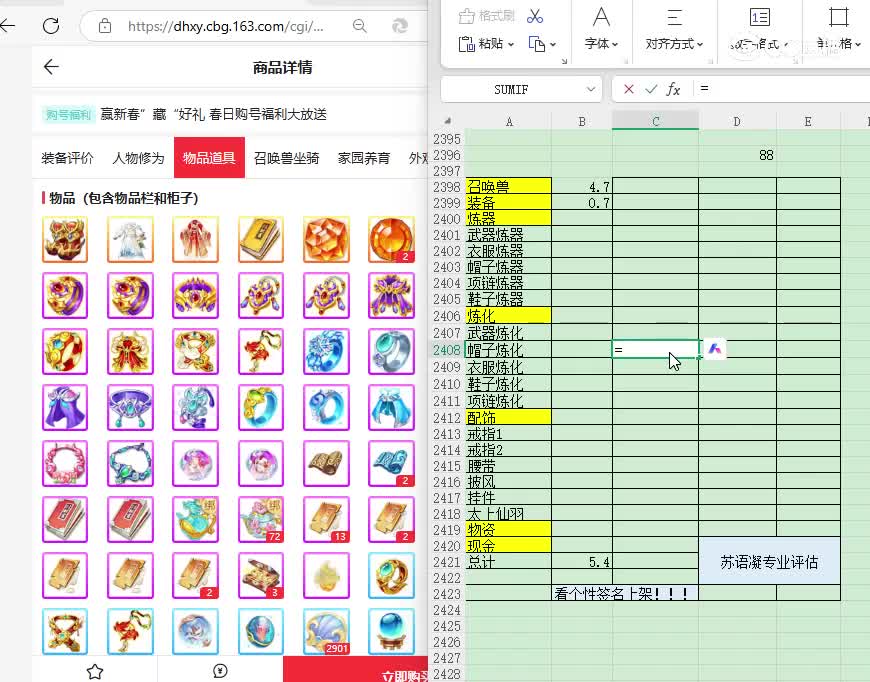Click the select-all corner of spreadsheet
This screenshot has height=682, width=870.
click(447, 121)
